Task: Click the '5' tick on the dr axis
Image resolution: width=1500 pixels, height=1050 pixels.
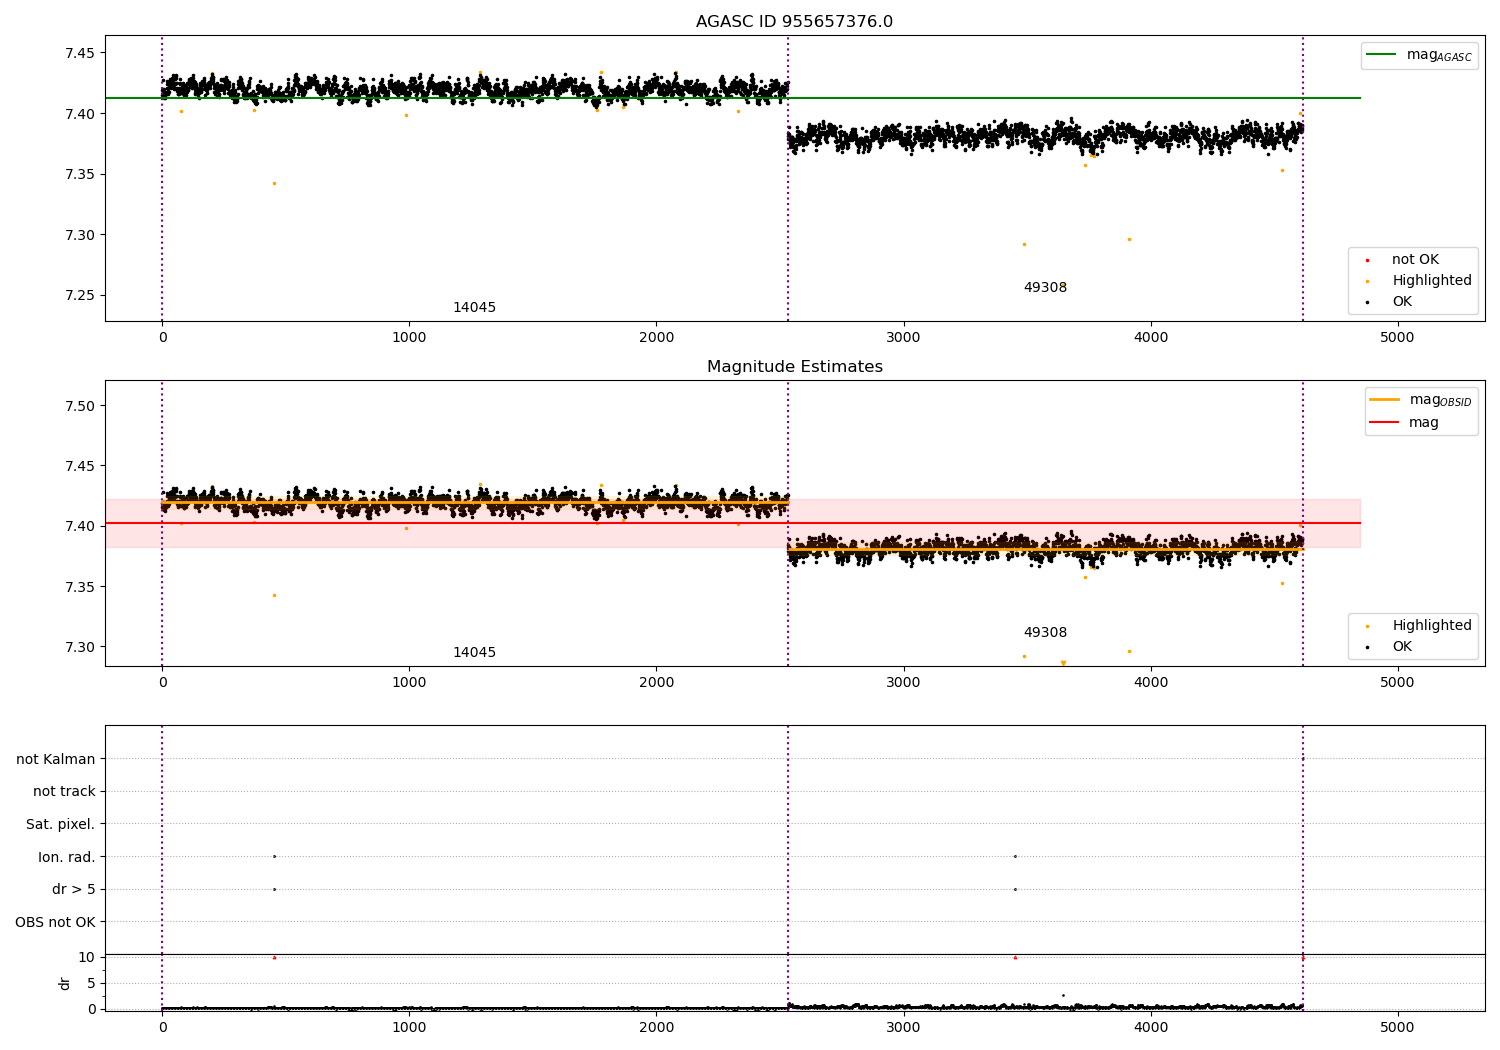Action: (91, 984)
